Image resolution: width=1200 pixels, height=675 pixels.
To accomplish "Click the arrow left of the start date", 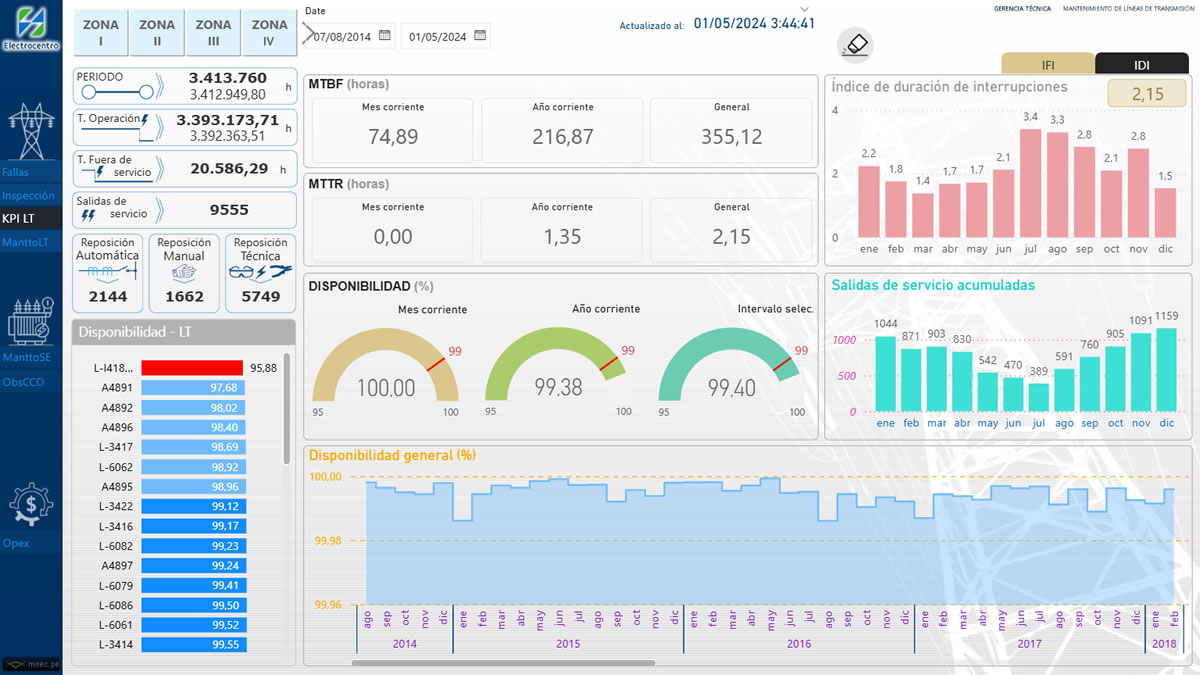I will click(x=308, y=34).
